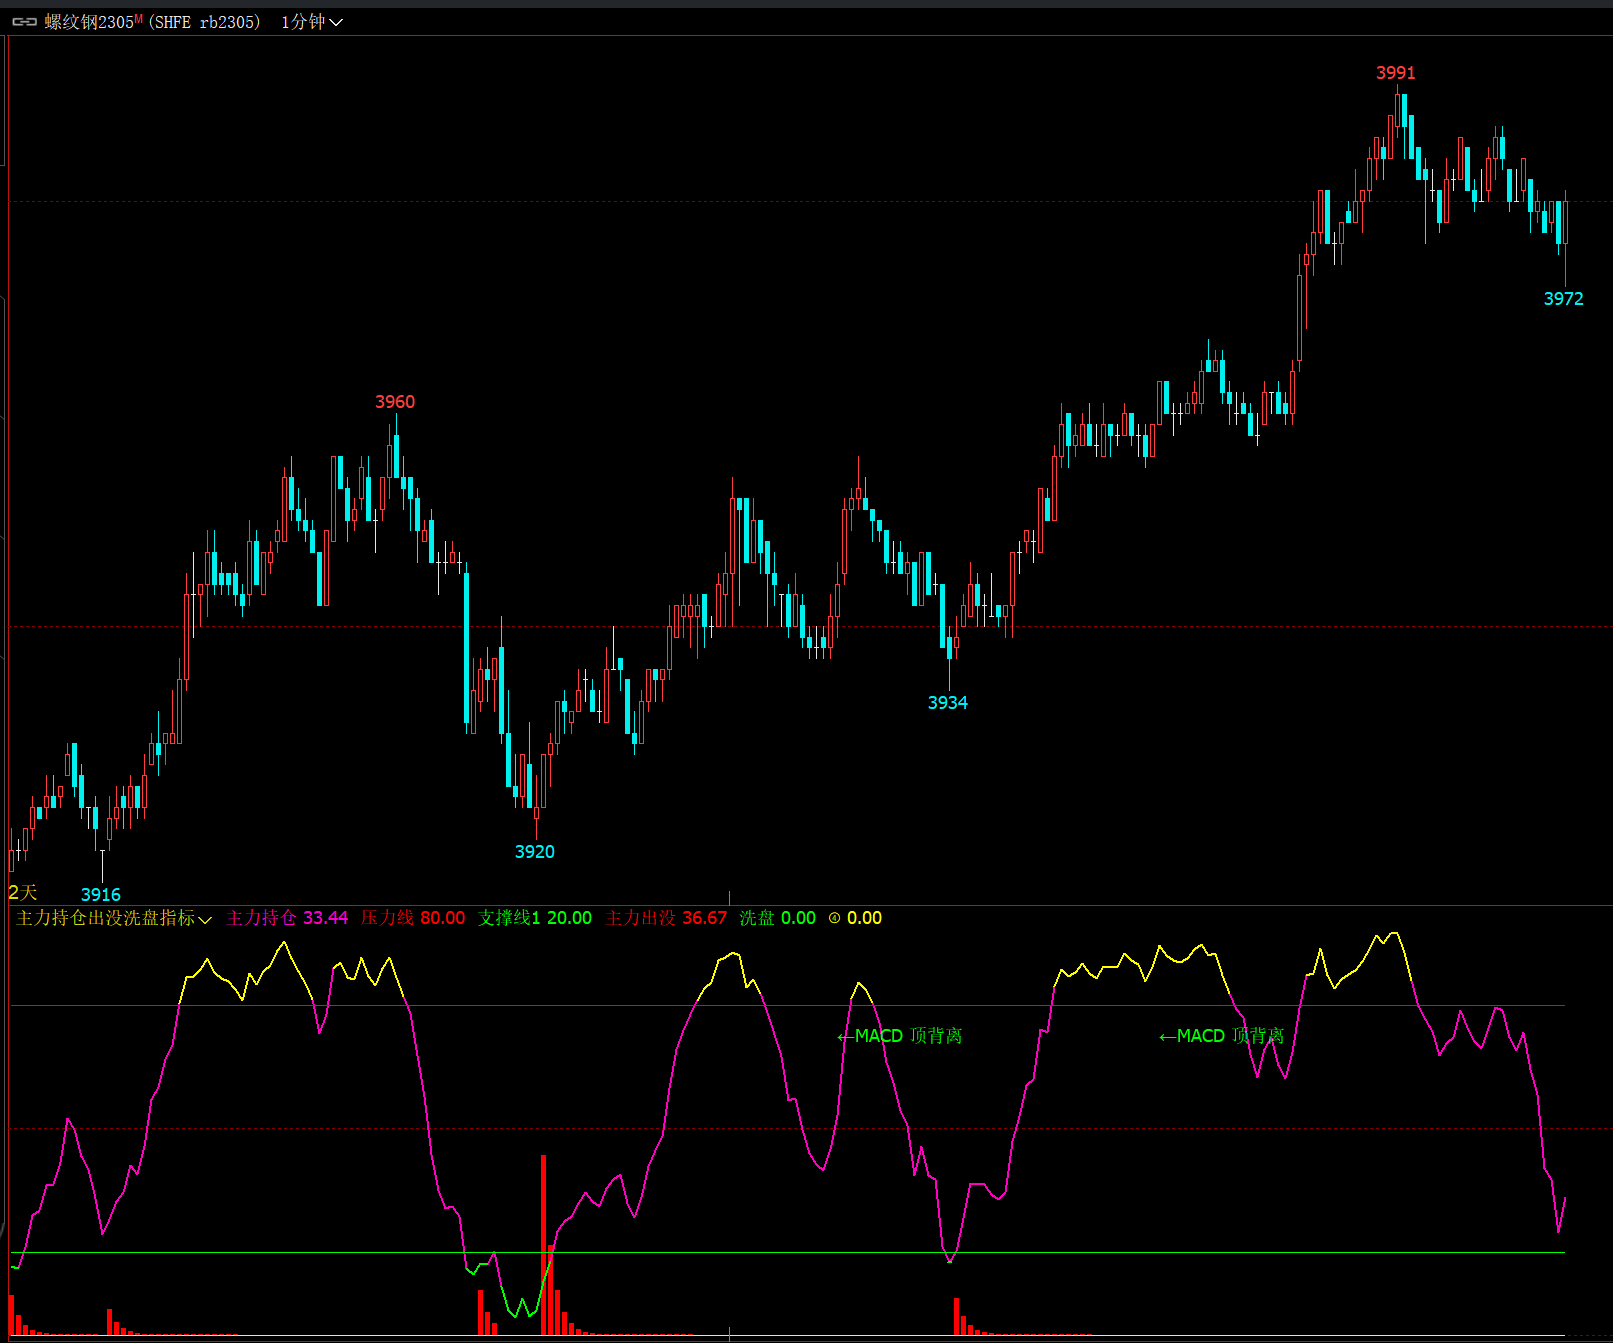1613x1343 pixels.
Task: Click the 3916 low price label
Action: click(101, 895)
